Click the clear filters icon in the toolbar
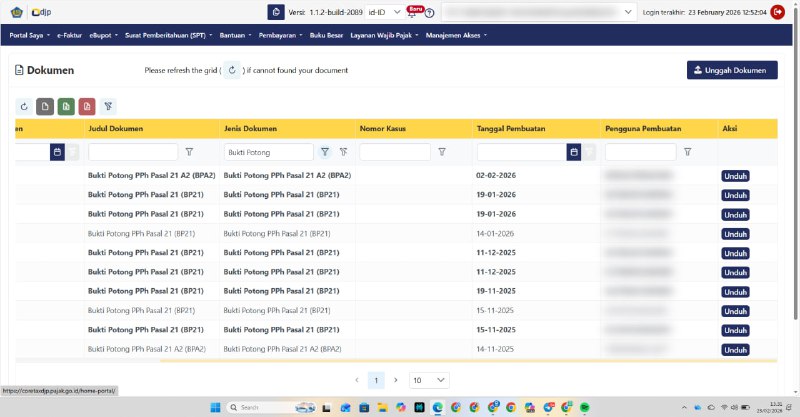 tap(108, 106)
